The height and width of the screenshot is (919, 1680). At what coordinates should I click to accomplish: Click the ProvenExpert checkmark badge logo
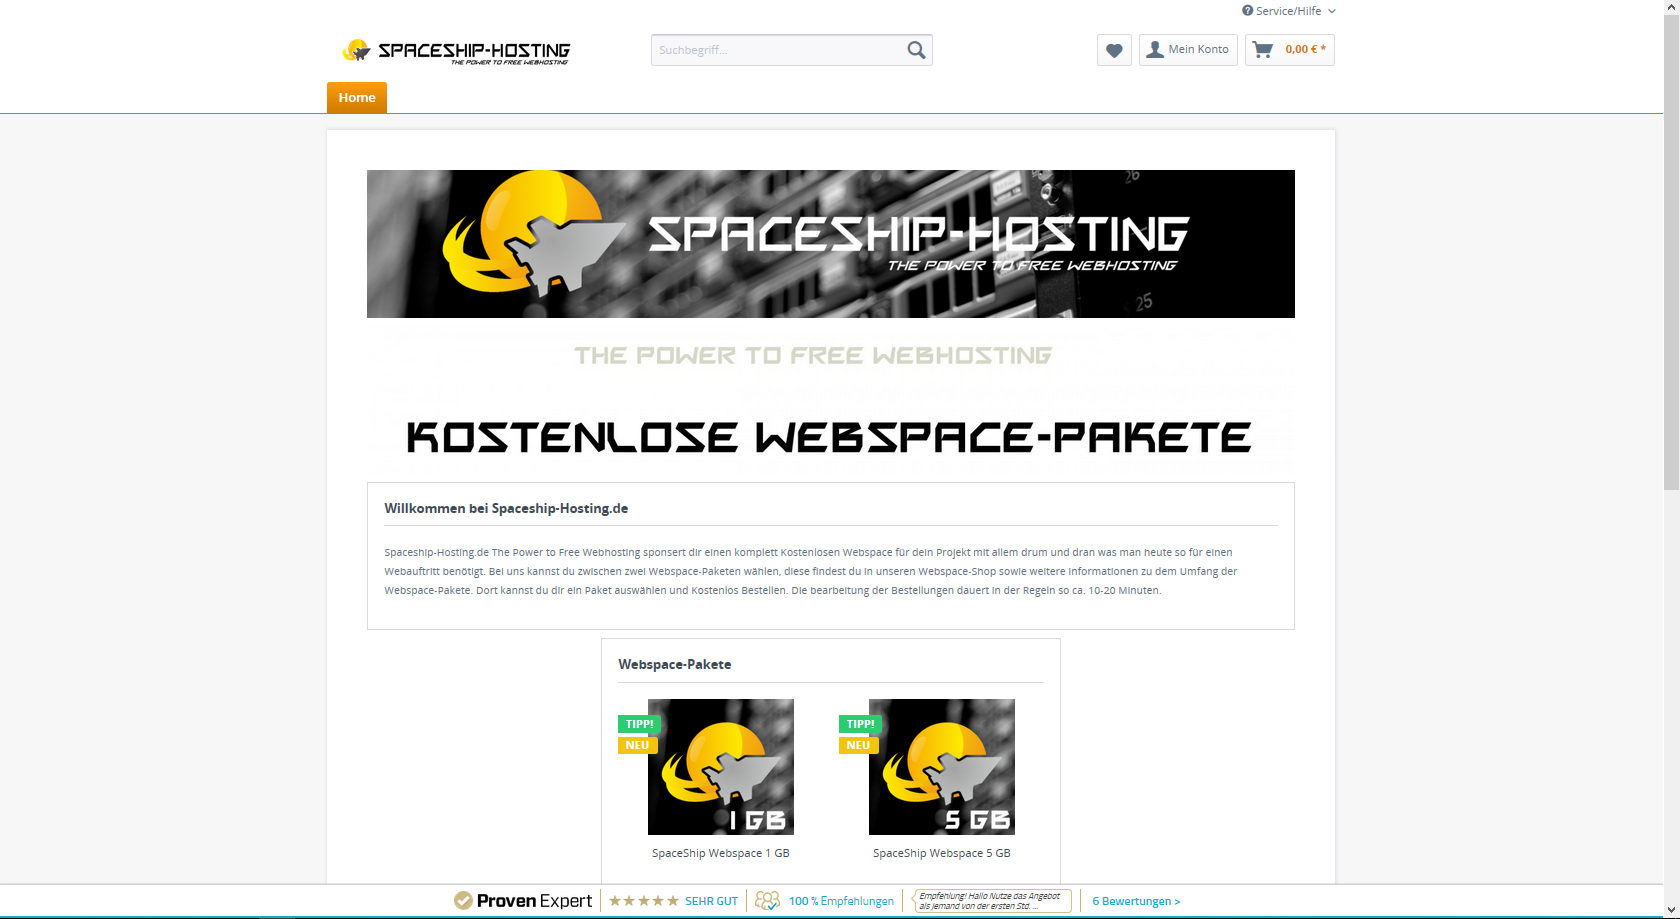(463, 901)
